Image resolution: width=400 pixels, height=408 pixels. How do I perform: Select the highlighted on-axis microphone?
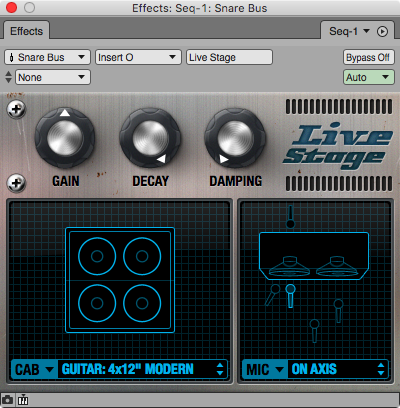(290, 296)
